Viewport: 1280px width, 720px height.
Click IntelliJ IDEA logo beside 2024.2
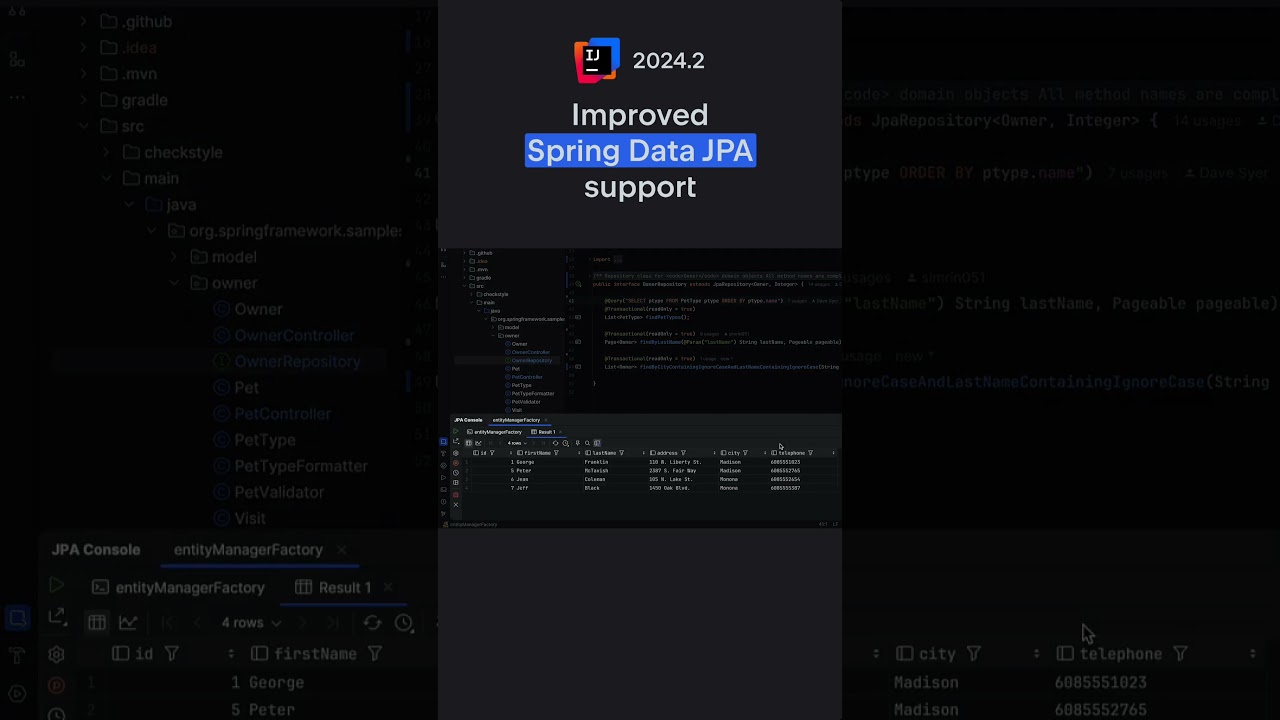tap(597, 60)
